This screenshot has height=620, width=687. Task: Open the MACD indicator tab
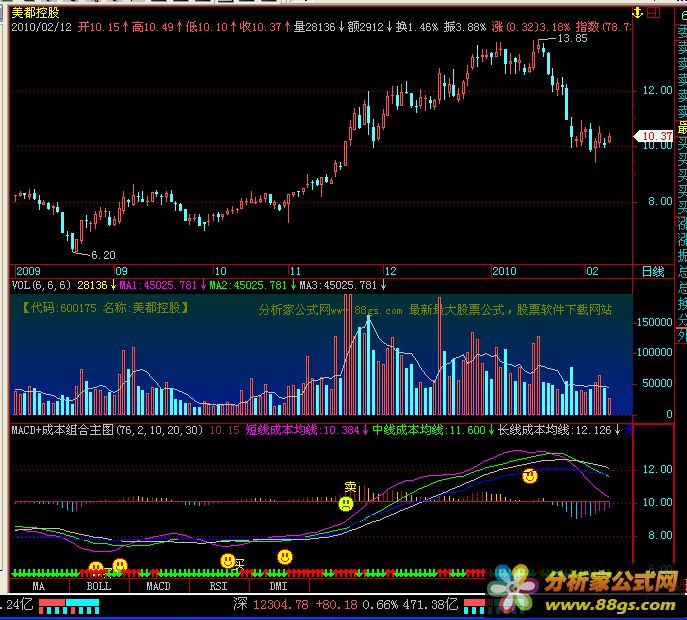click(159, 586)
